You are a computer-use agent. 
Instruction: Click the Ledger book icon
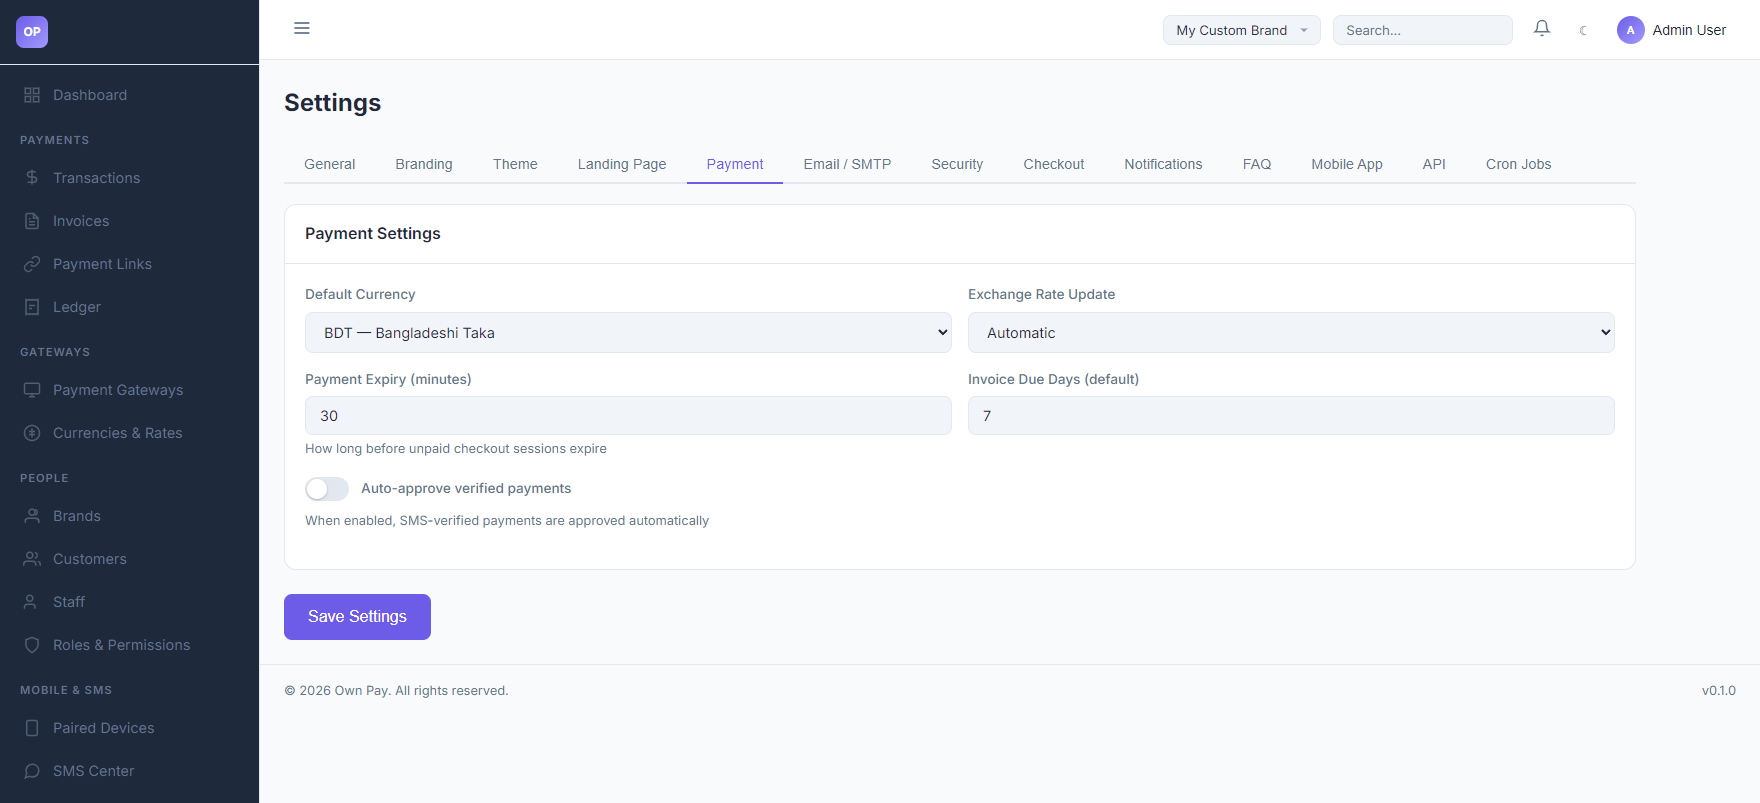coord(32,307)
